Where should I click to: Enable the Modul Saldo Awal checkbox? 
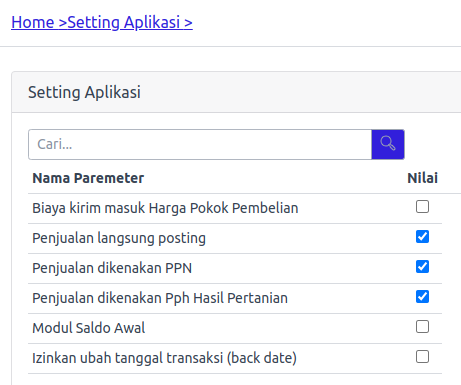[422, 327]
